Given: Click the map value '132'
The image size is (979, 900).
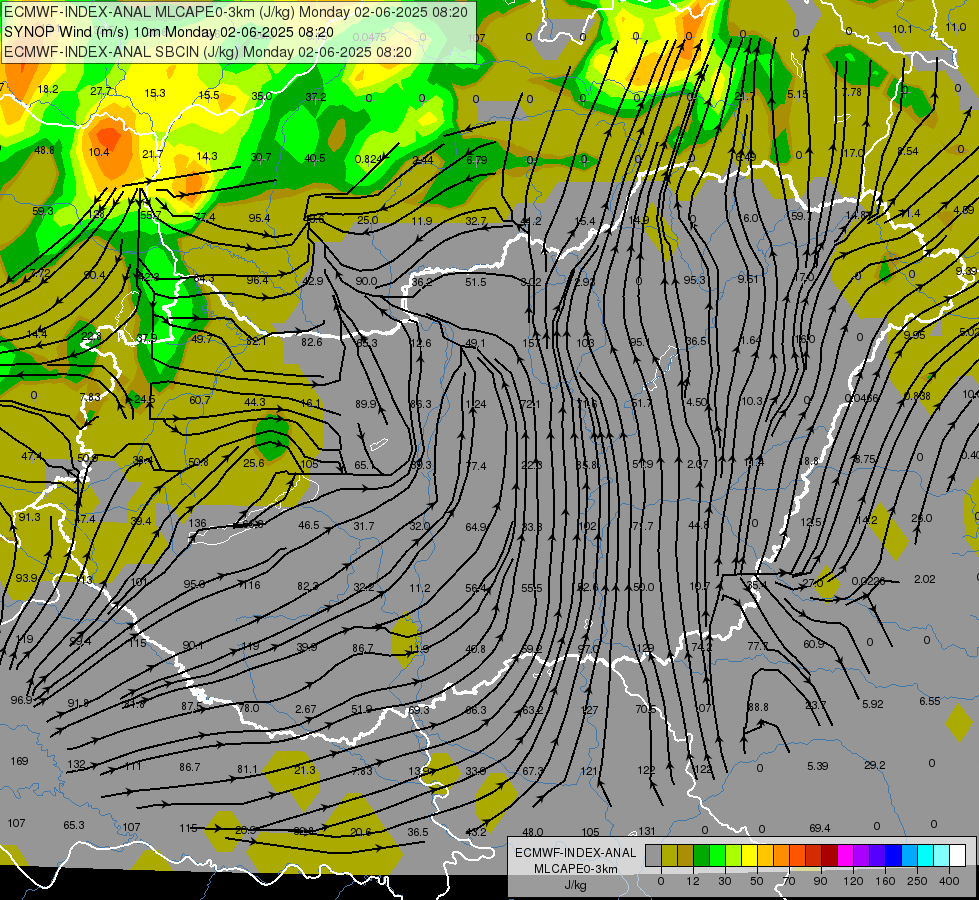Looking at the screenshot, I should (x=76, y=764).
